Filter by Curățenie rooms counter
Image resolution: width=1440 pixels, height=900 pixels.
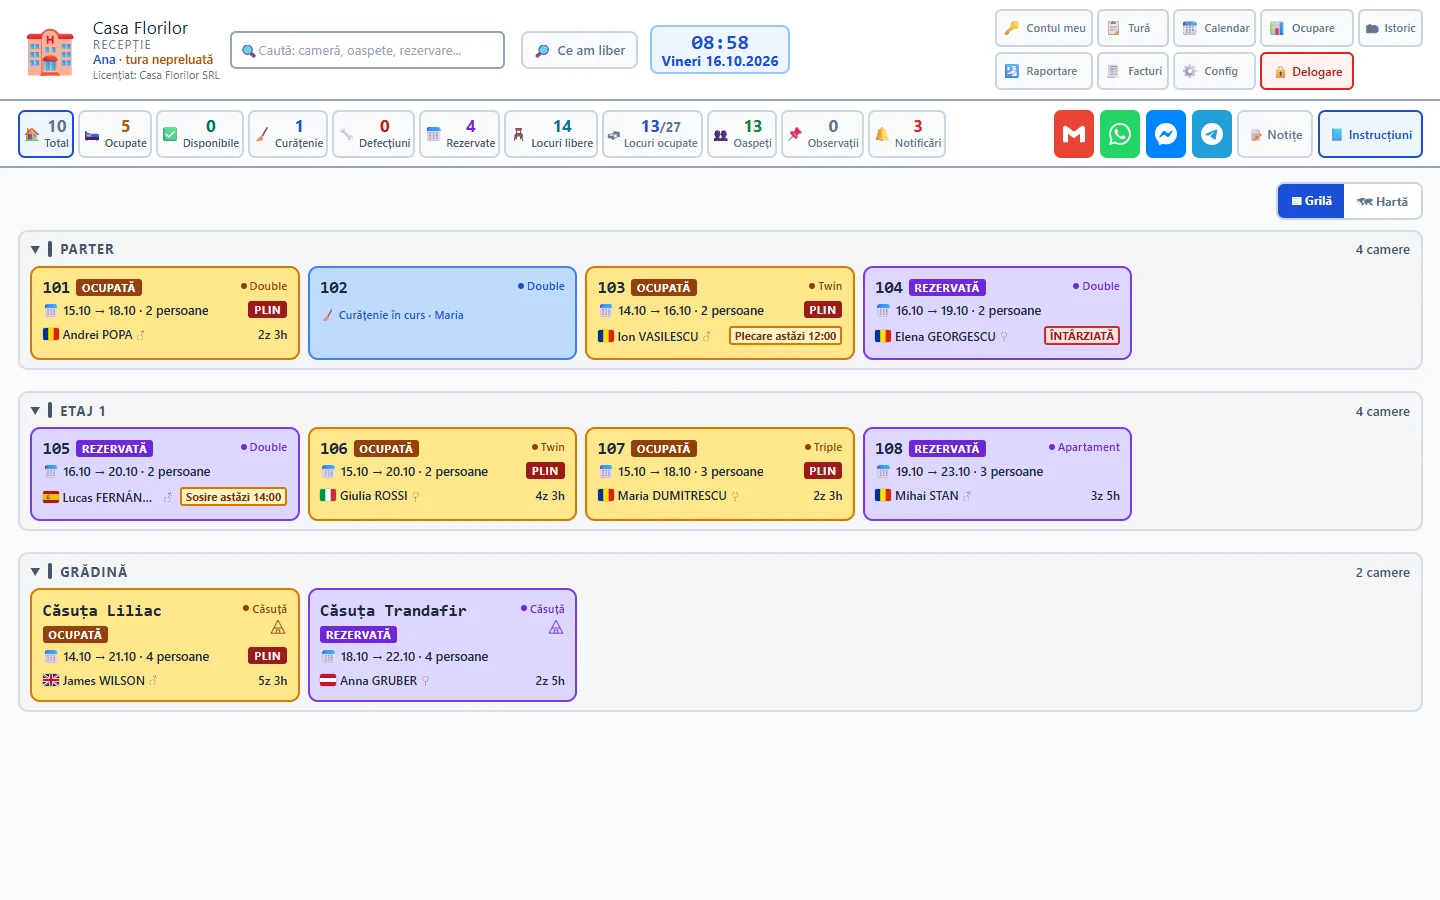[x=288, y=134]
